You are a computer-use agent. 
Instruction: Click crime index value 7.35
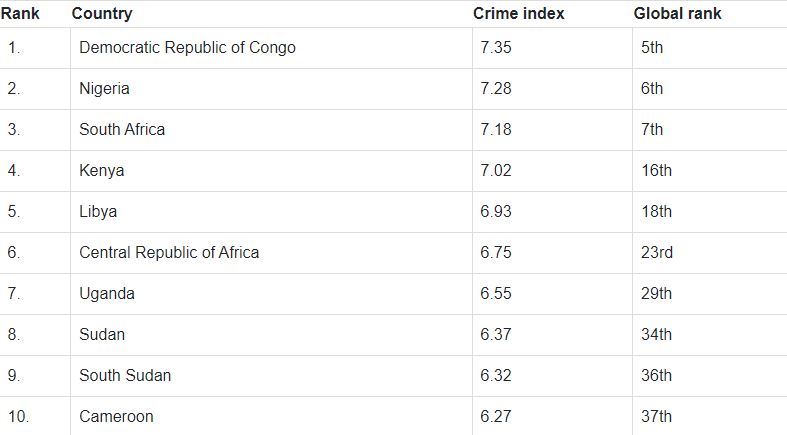[496, 48]
